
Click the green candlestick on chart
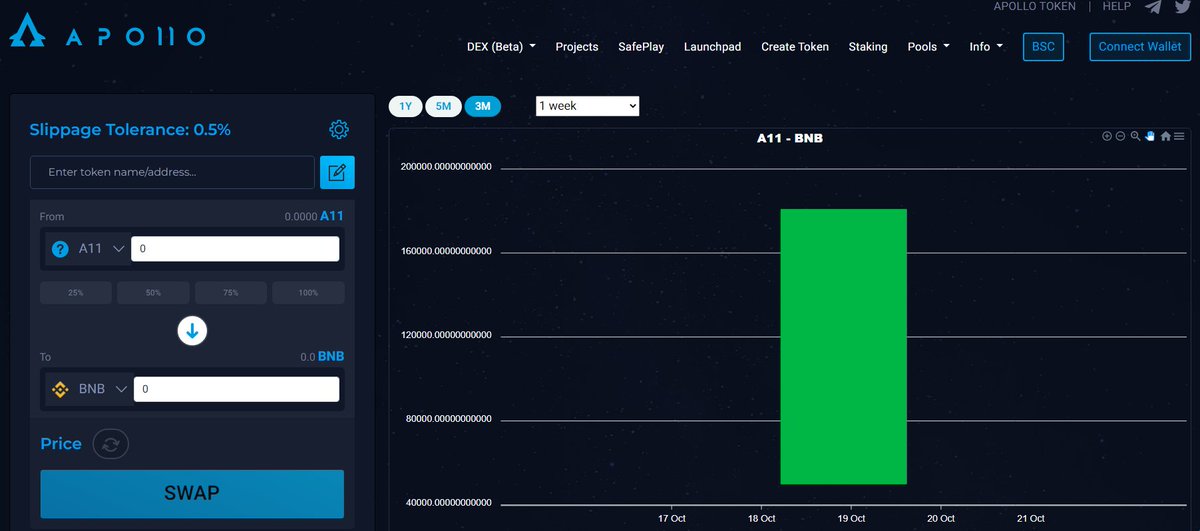[843, 347]
